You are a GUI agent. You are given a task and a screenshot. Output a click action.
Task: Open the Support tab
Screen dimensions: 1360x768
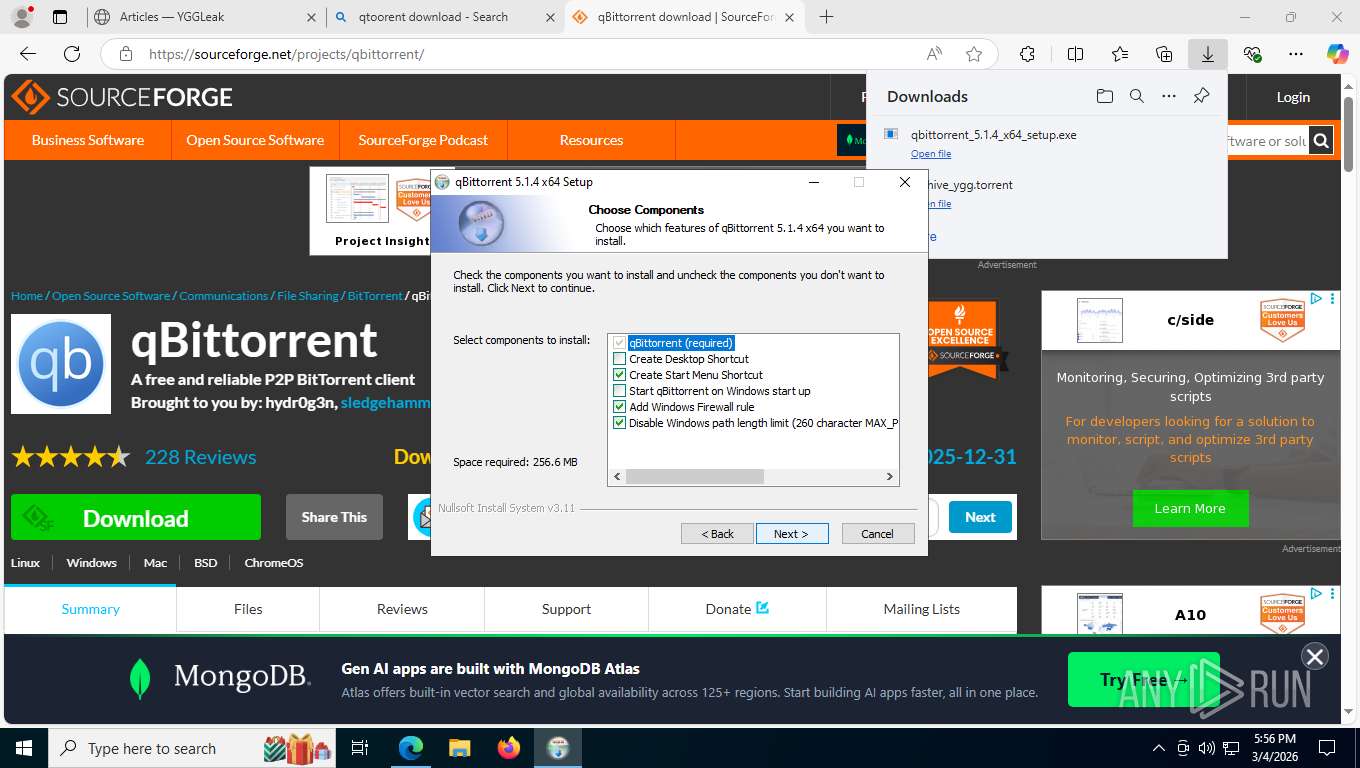566,609
